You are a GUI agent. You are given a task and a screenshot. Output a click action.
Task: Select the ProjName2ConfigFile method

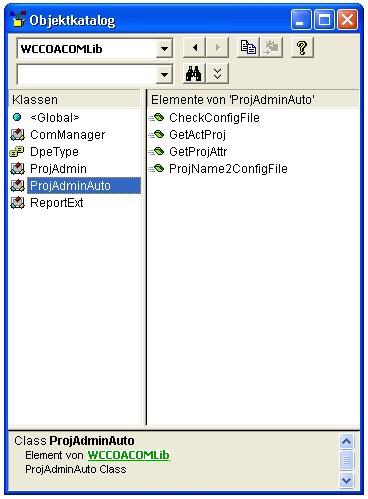(228, 169)
